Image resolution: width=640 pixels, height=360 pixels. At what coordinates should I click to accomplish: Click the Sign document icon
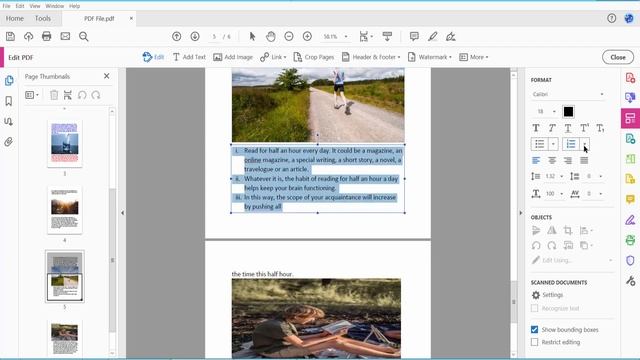451,36
